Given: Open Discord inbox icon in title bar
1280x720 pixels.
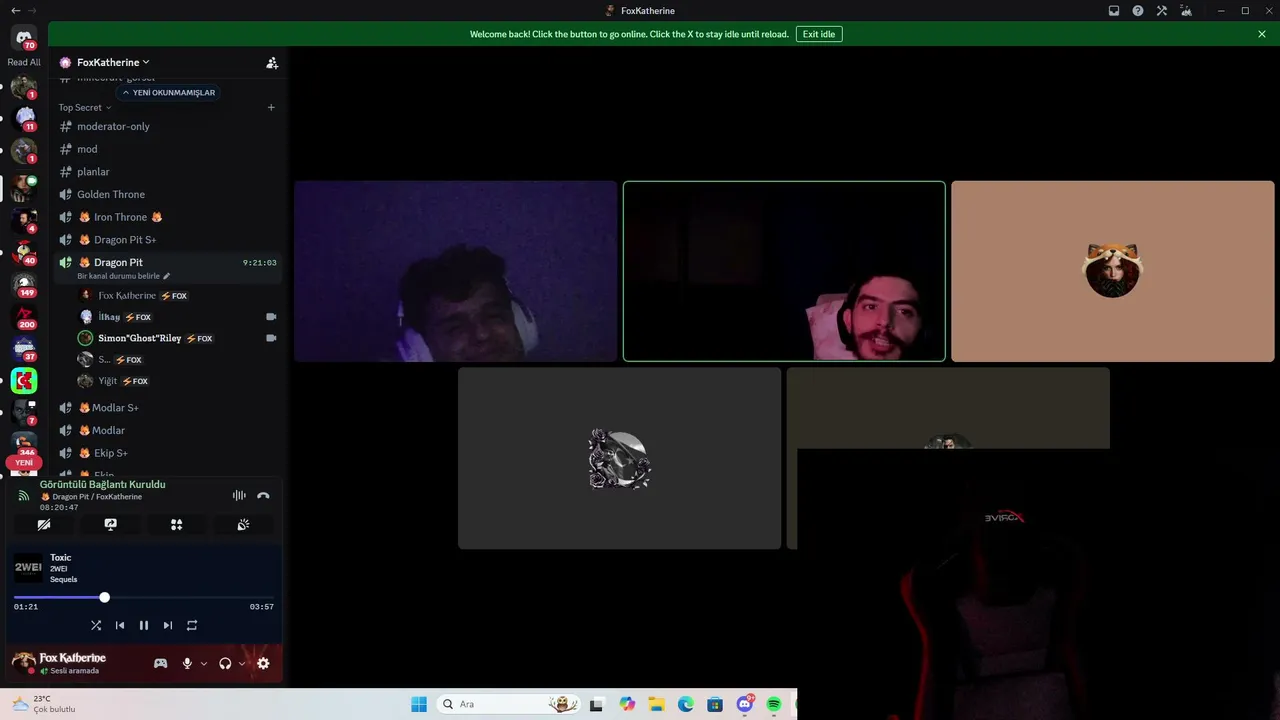Looking at the screenshot, I should coord(1114,11).
